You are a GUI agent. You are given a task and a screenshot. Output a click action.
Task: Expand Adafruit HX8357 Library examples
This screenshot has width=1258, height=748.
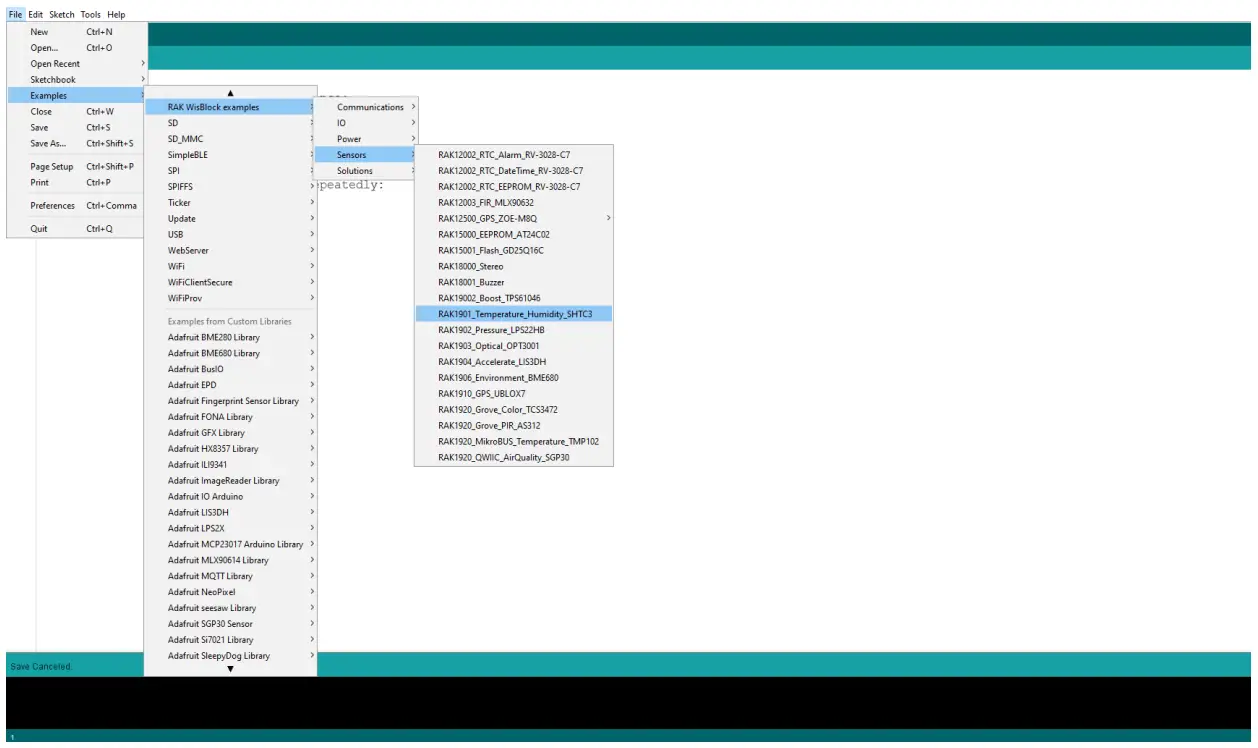(x=231, y=449)
